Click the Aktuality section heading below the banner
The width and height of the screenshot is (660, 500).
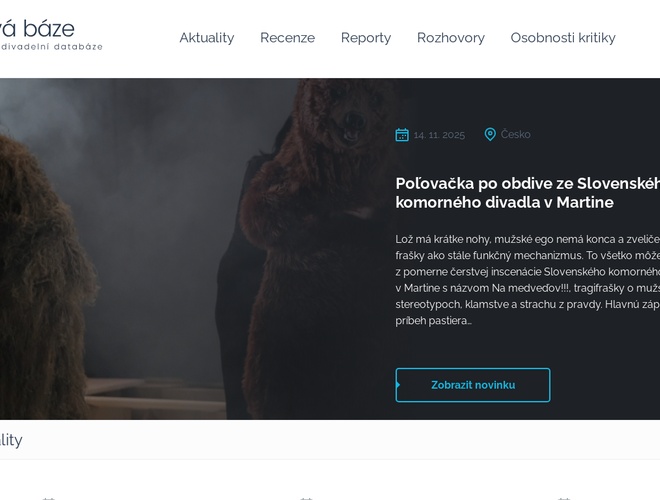pos(11,440)
